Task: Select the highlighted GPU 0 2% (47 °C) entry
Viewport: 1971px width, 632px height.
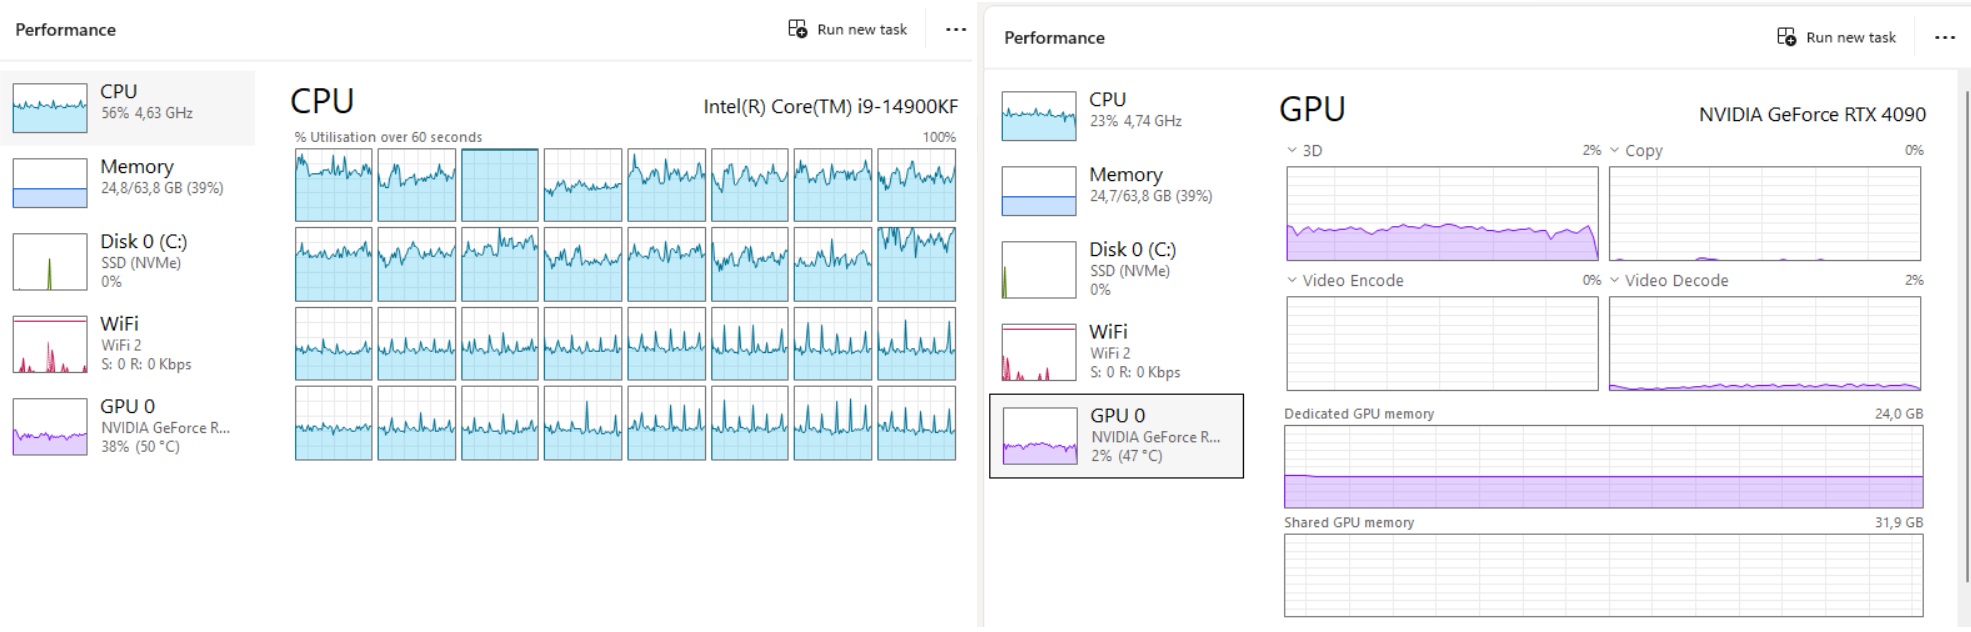Action: (x=1116, y=436)
